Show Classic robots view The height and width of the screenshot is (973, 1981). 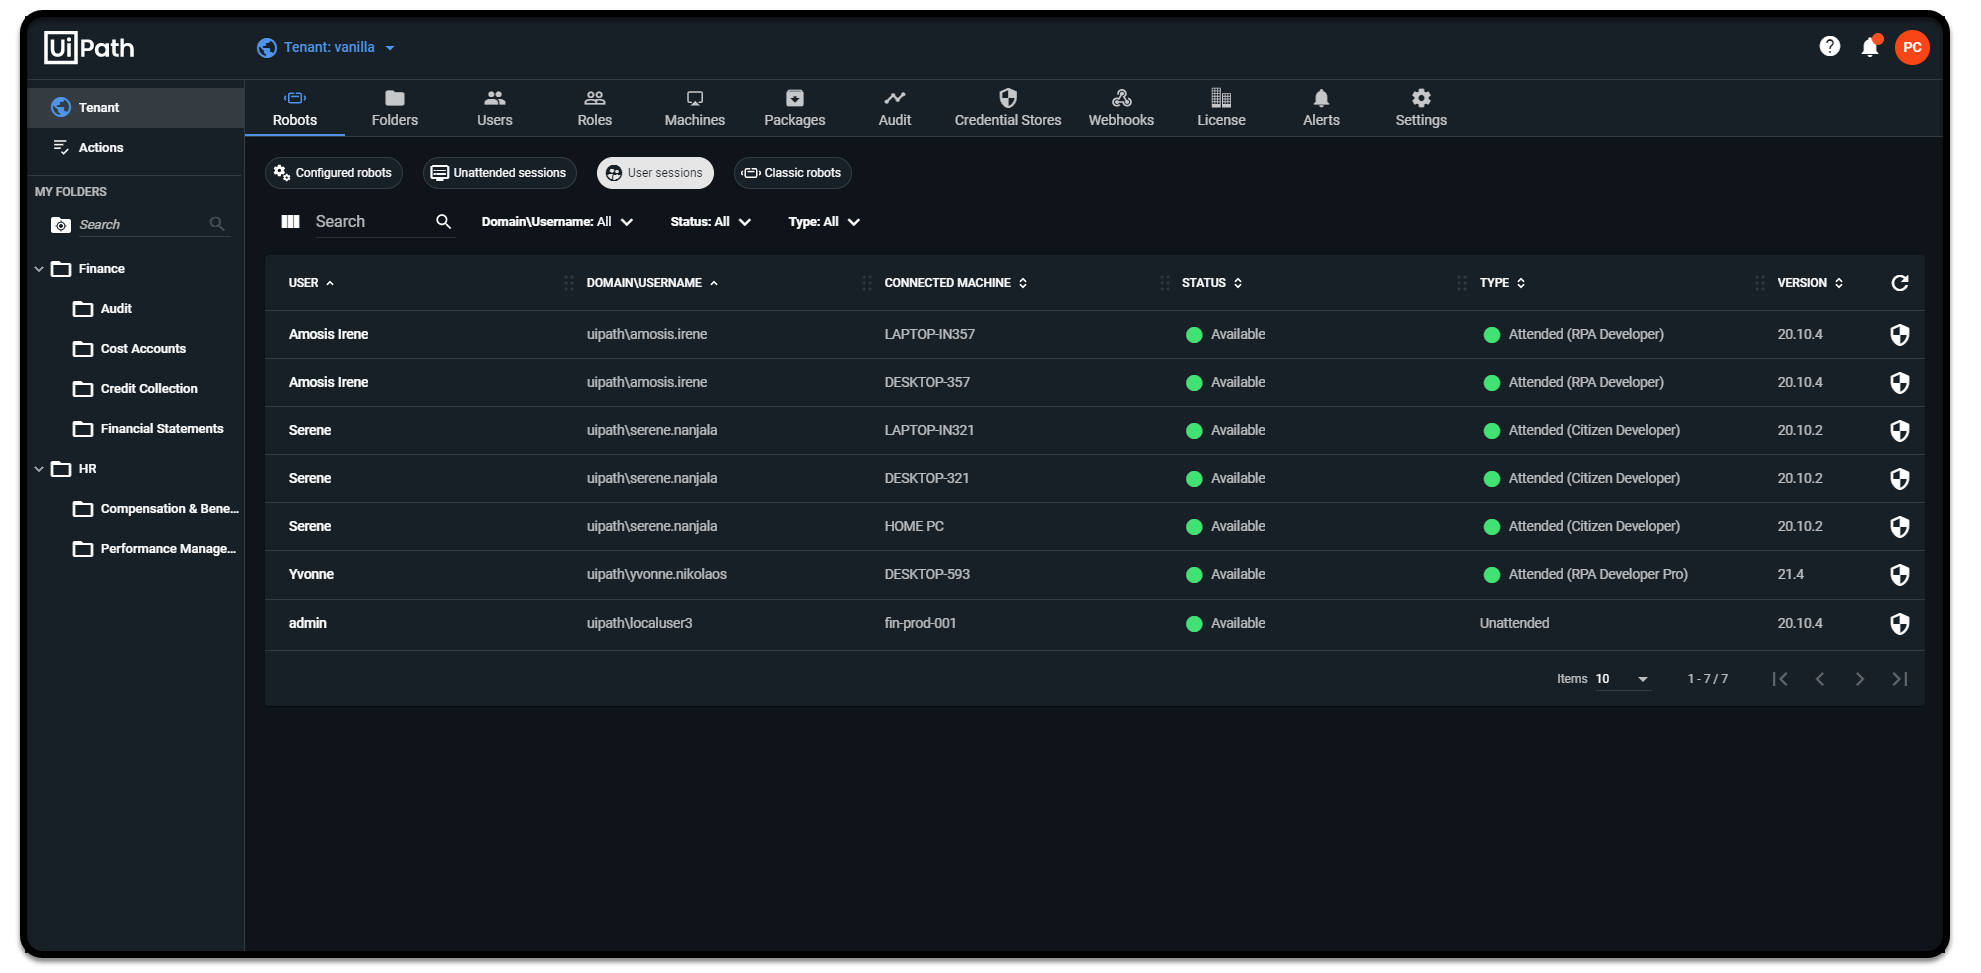click(793, 173)
